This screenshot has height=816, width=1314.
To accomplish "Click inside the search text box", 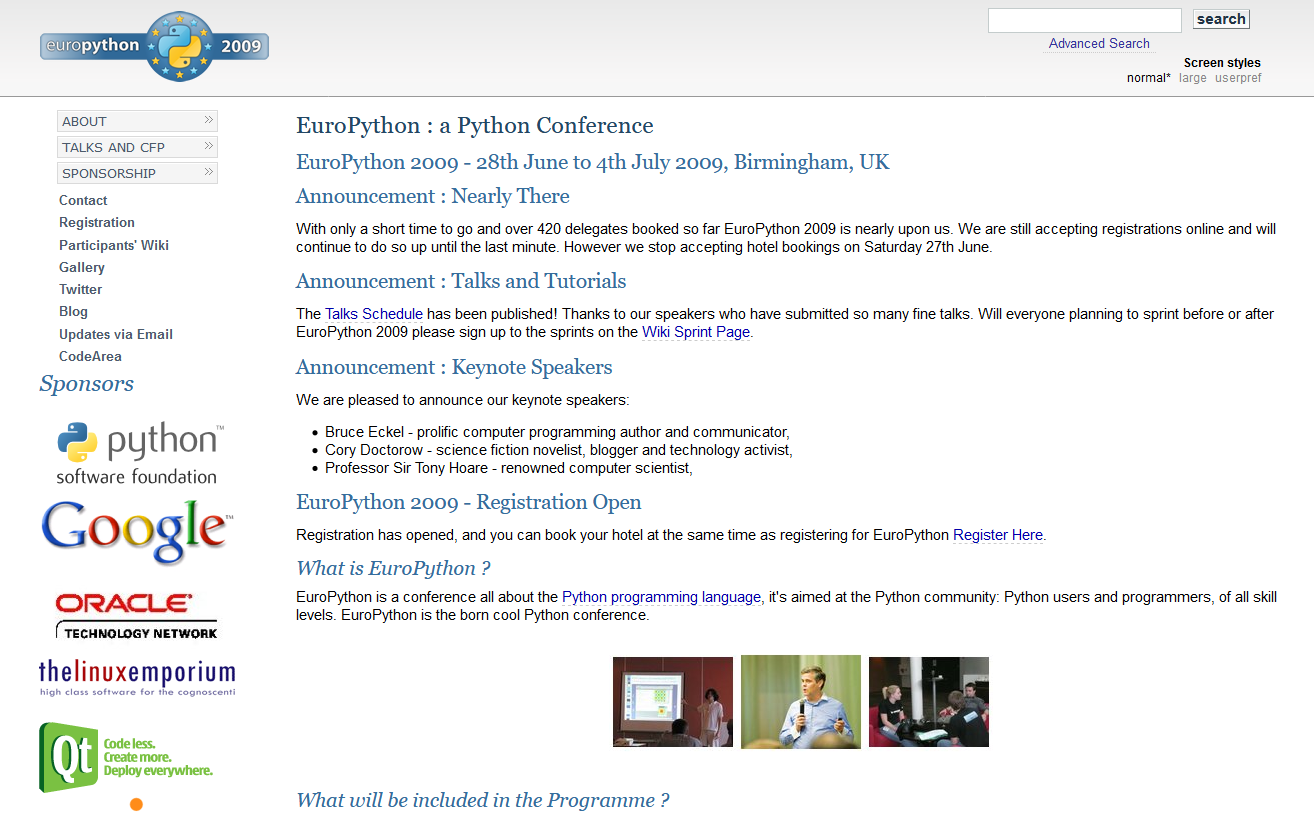I will pyautogui.click(x=1084, y=20).
